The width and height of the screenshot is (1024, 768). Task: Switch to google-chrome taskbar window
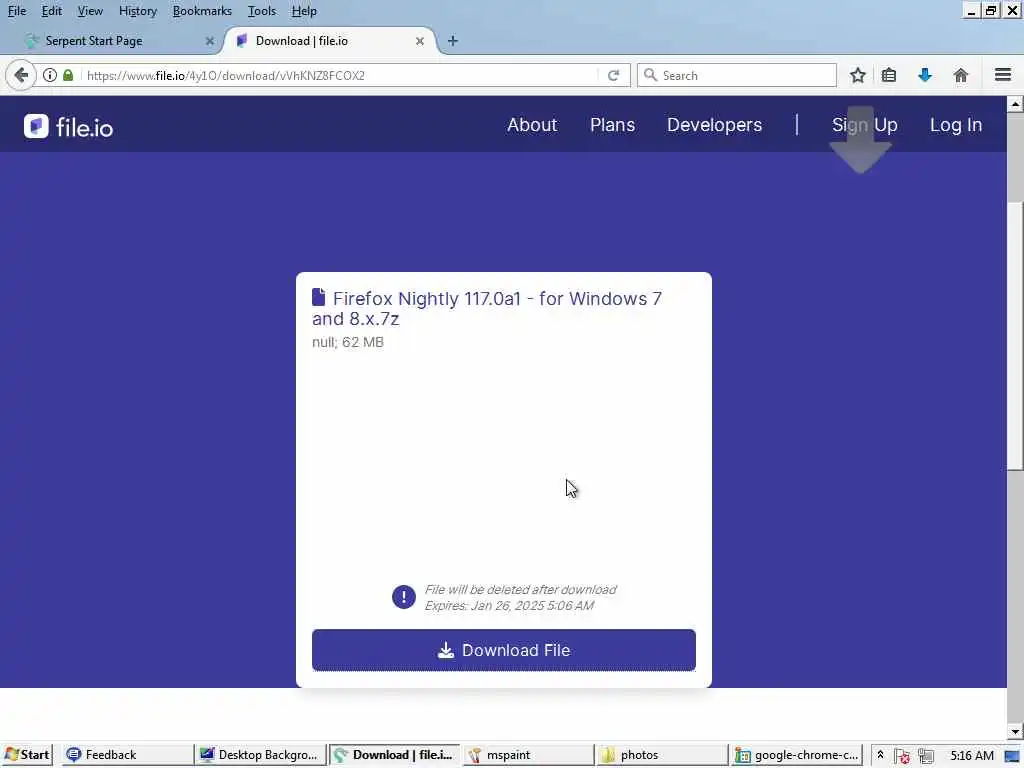coord(796,755)
